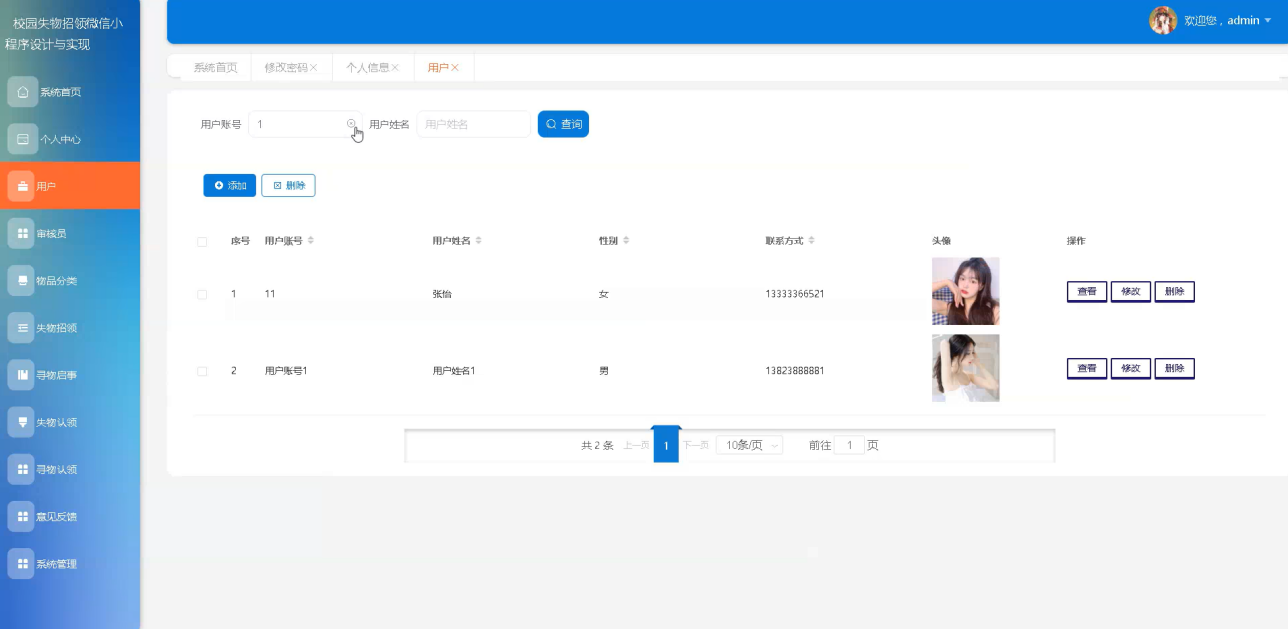1288x629 pixels.
Task: Click the 查询 search button
Action: (563, 124)
